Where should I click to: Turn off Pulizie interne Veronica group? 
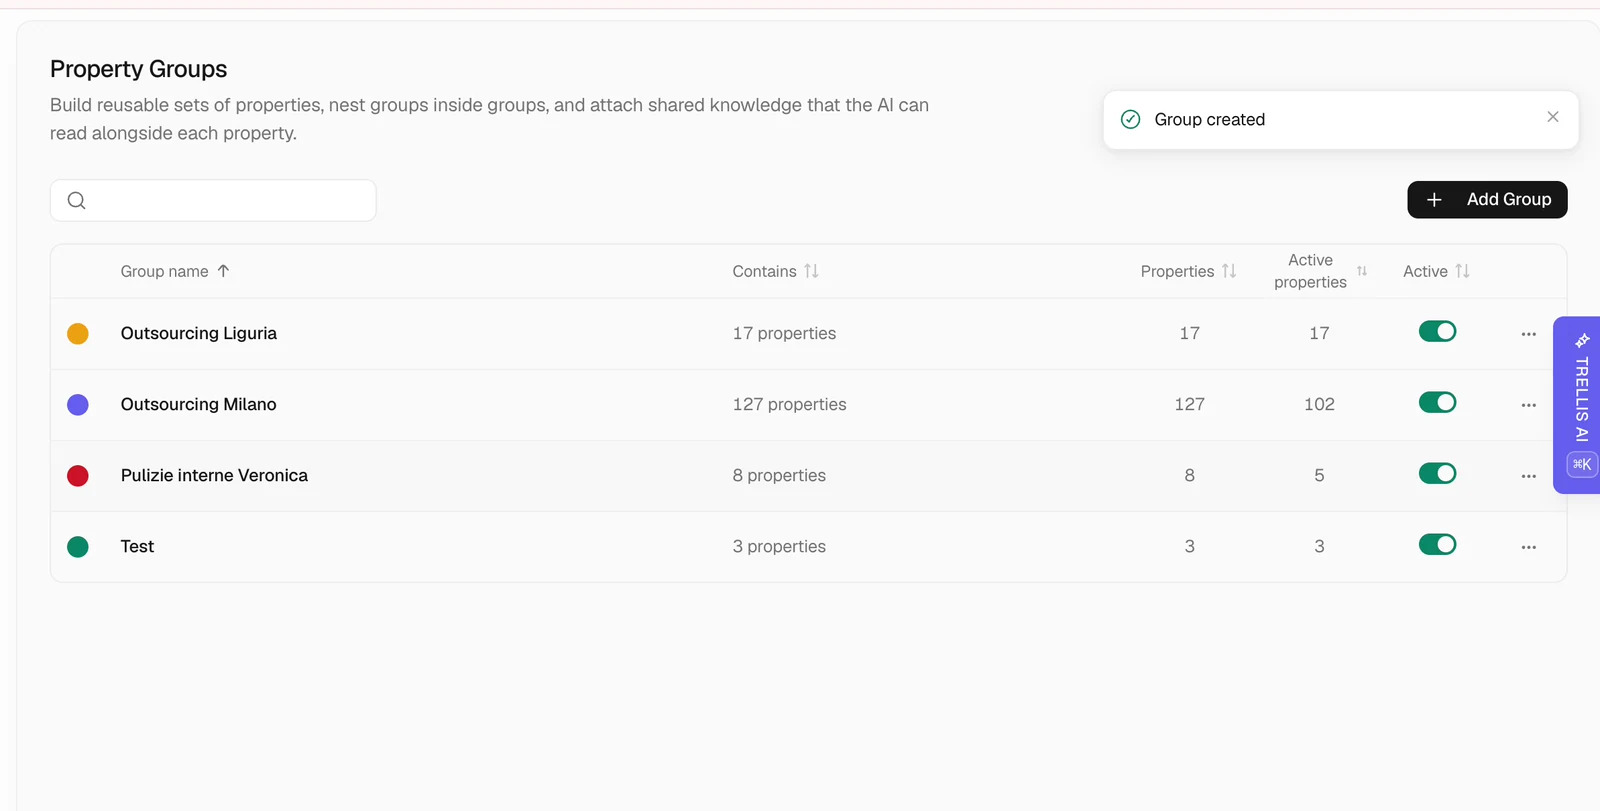click(x=1437, y=473)
